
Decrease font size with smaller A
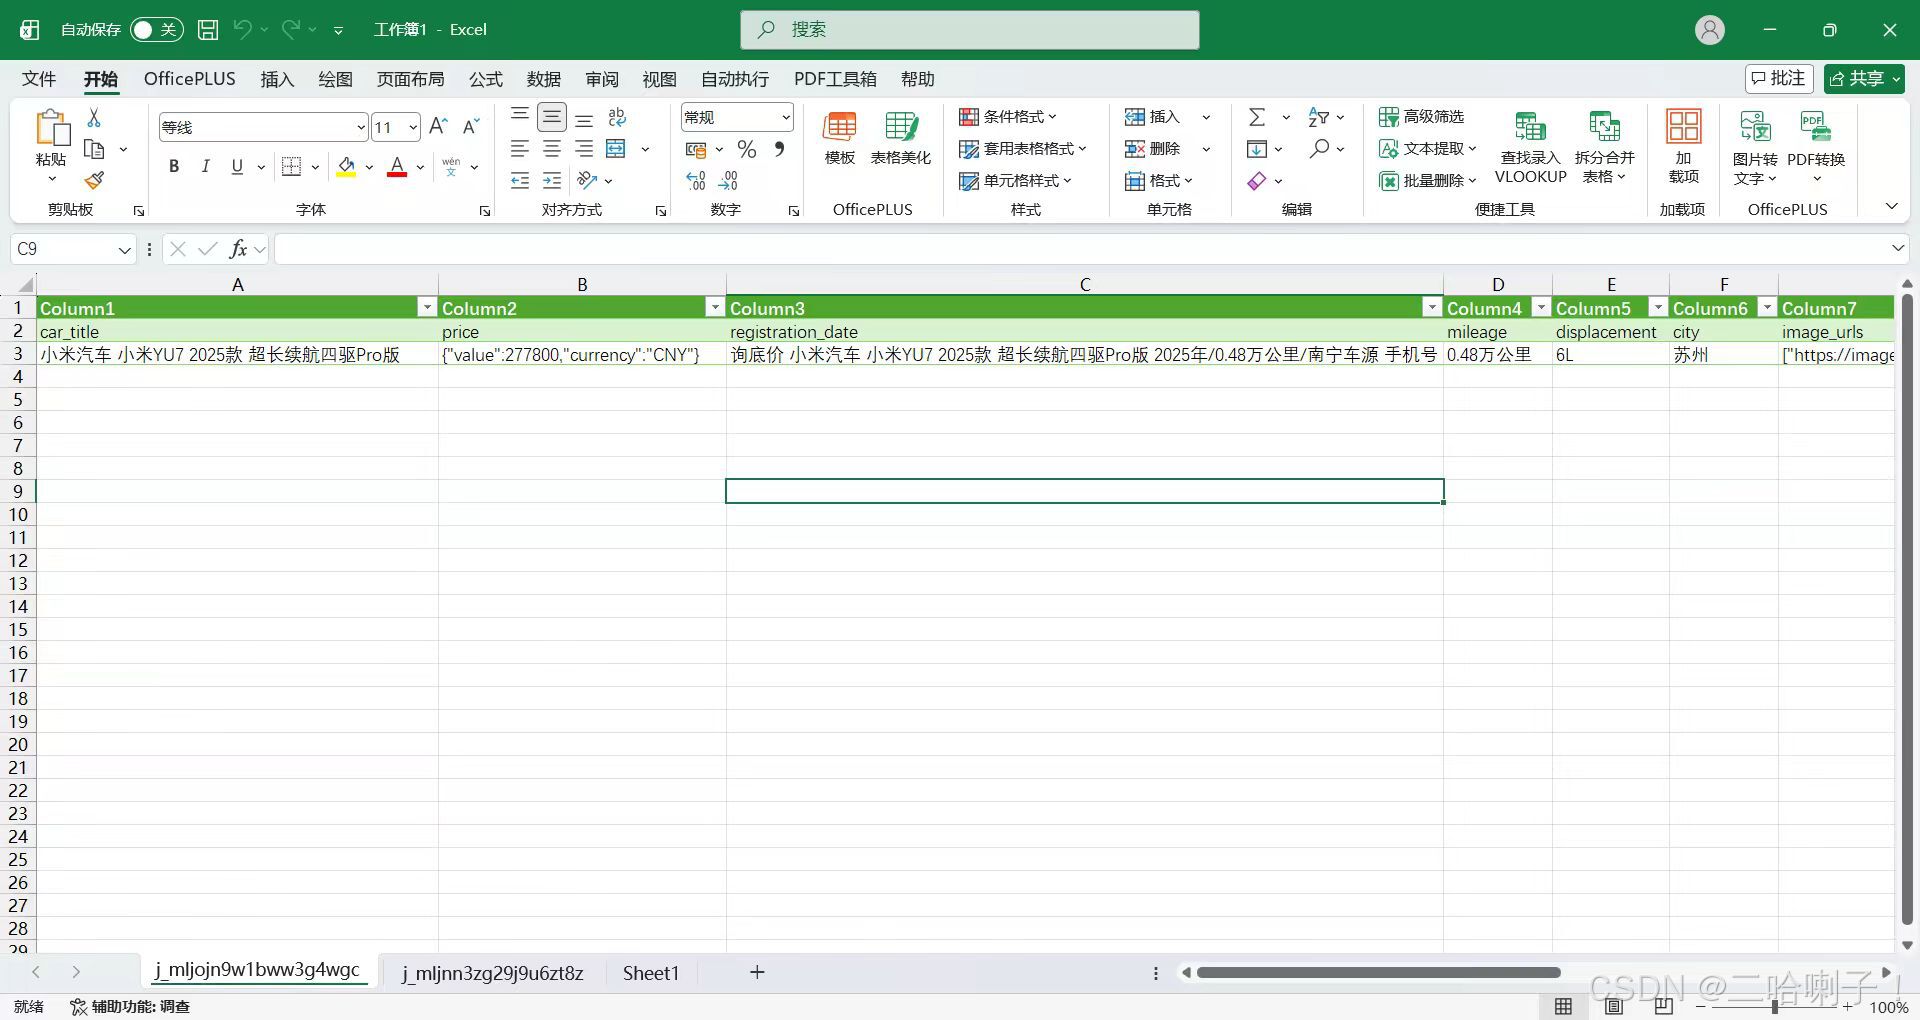click(x=471, y=126)
